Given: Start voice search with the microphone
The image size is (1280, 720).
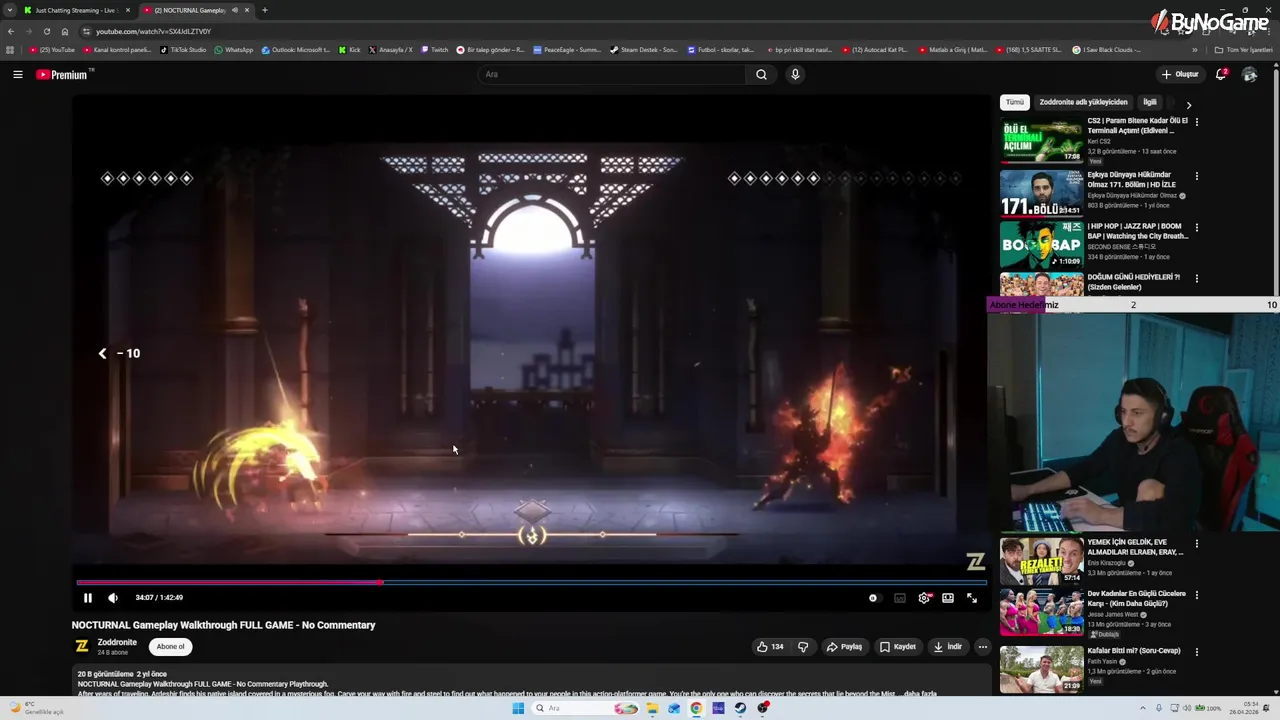Looking at the screenshot, I should (795, 74).
